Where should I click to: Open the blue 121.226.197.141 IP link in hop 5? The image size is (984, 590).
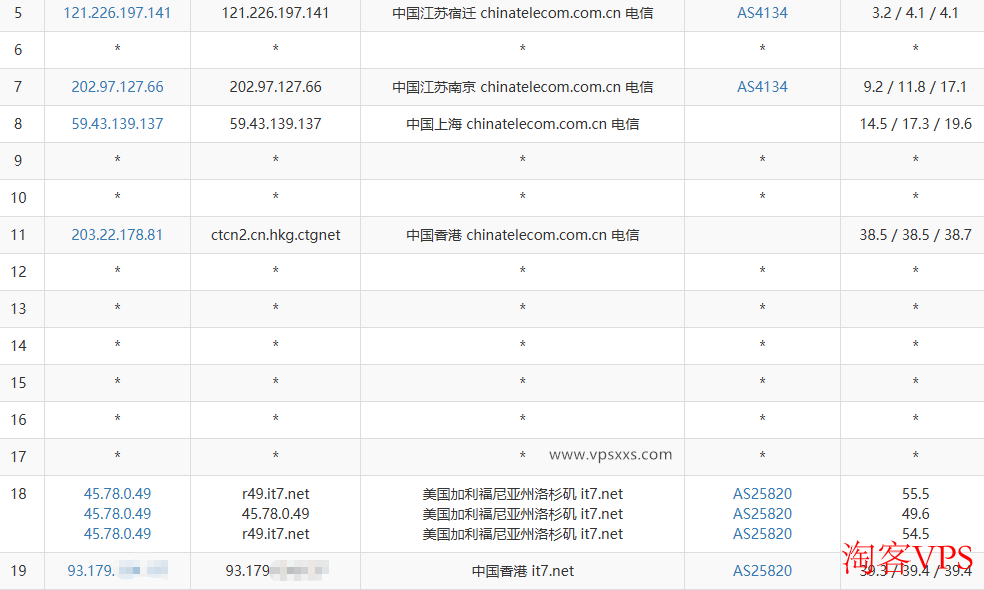coord(117,13)
